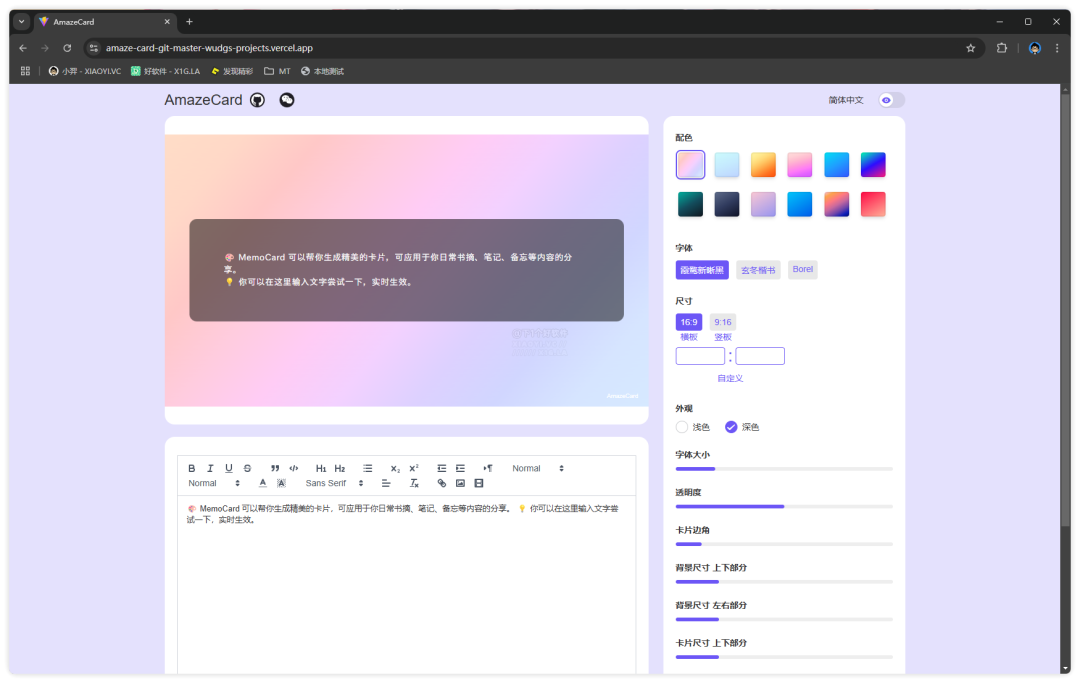1080x683 pixels.
Task: Toggle list formatting icon
Action: point(368,468)
